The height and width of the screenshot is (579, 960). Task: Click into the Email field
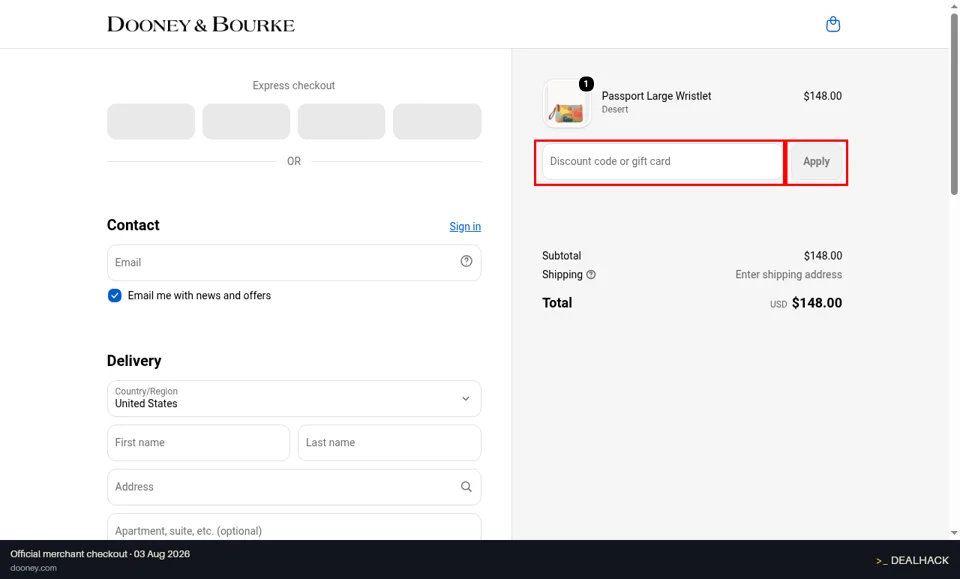click(x=294, y=263)
